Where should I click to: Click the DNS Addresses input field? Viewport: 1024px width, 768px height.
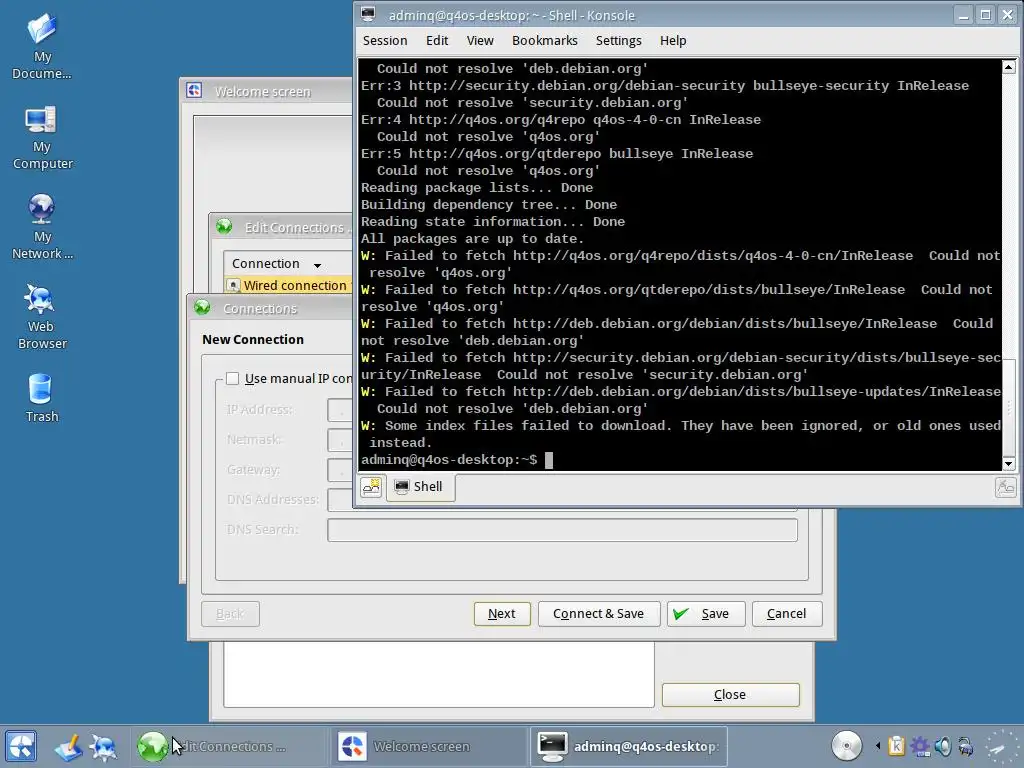pos(340,500)
